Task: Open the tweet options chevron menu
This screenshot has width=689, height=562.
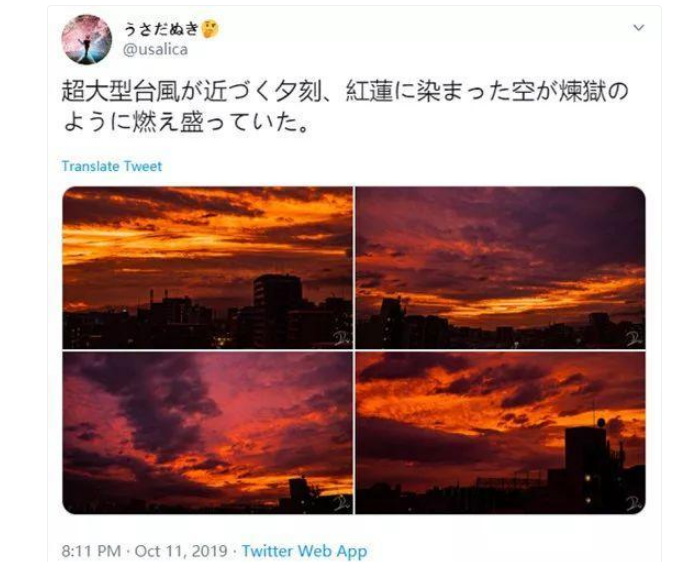Action: 638,28
